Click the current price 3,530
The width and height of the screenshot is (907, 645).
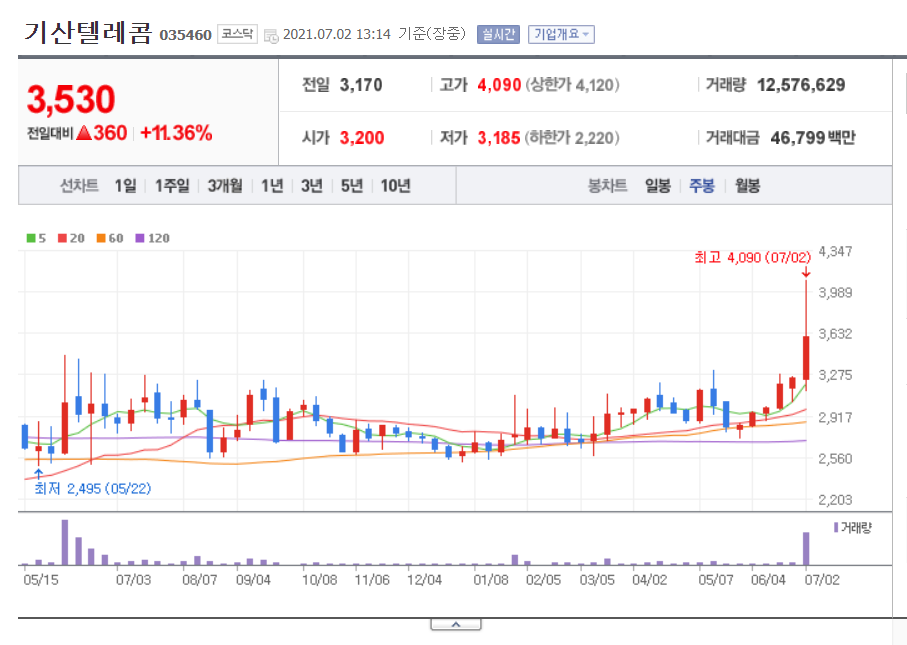pos(71,99)
